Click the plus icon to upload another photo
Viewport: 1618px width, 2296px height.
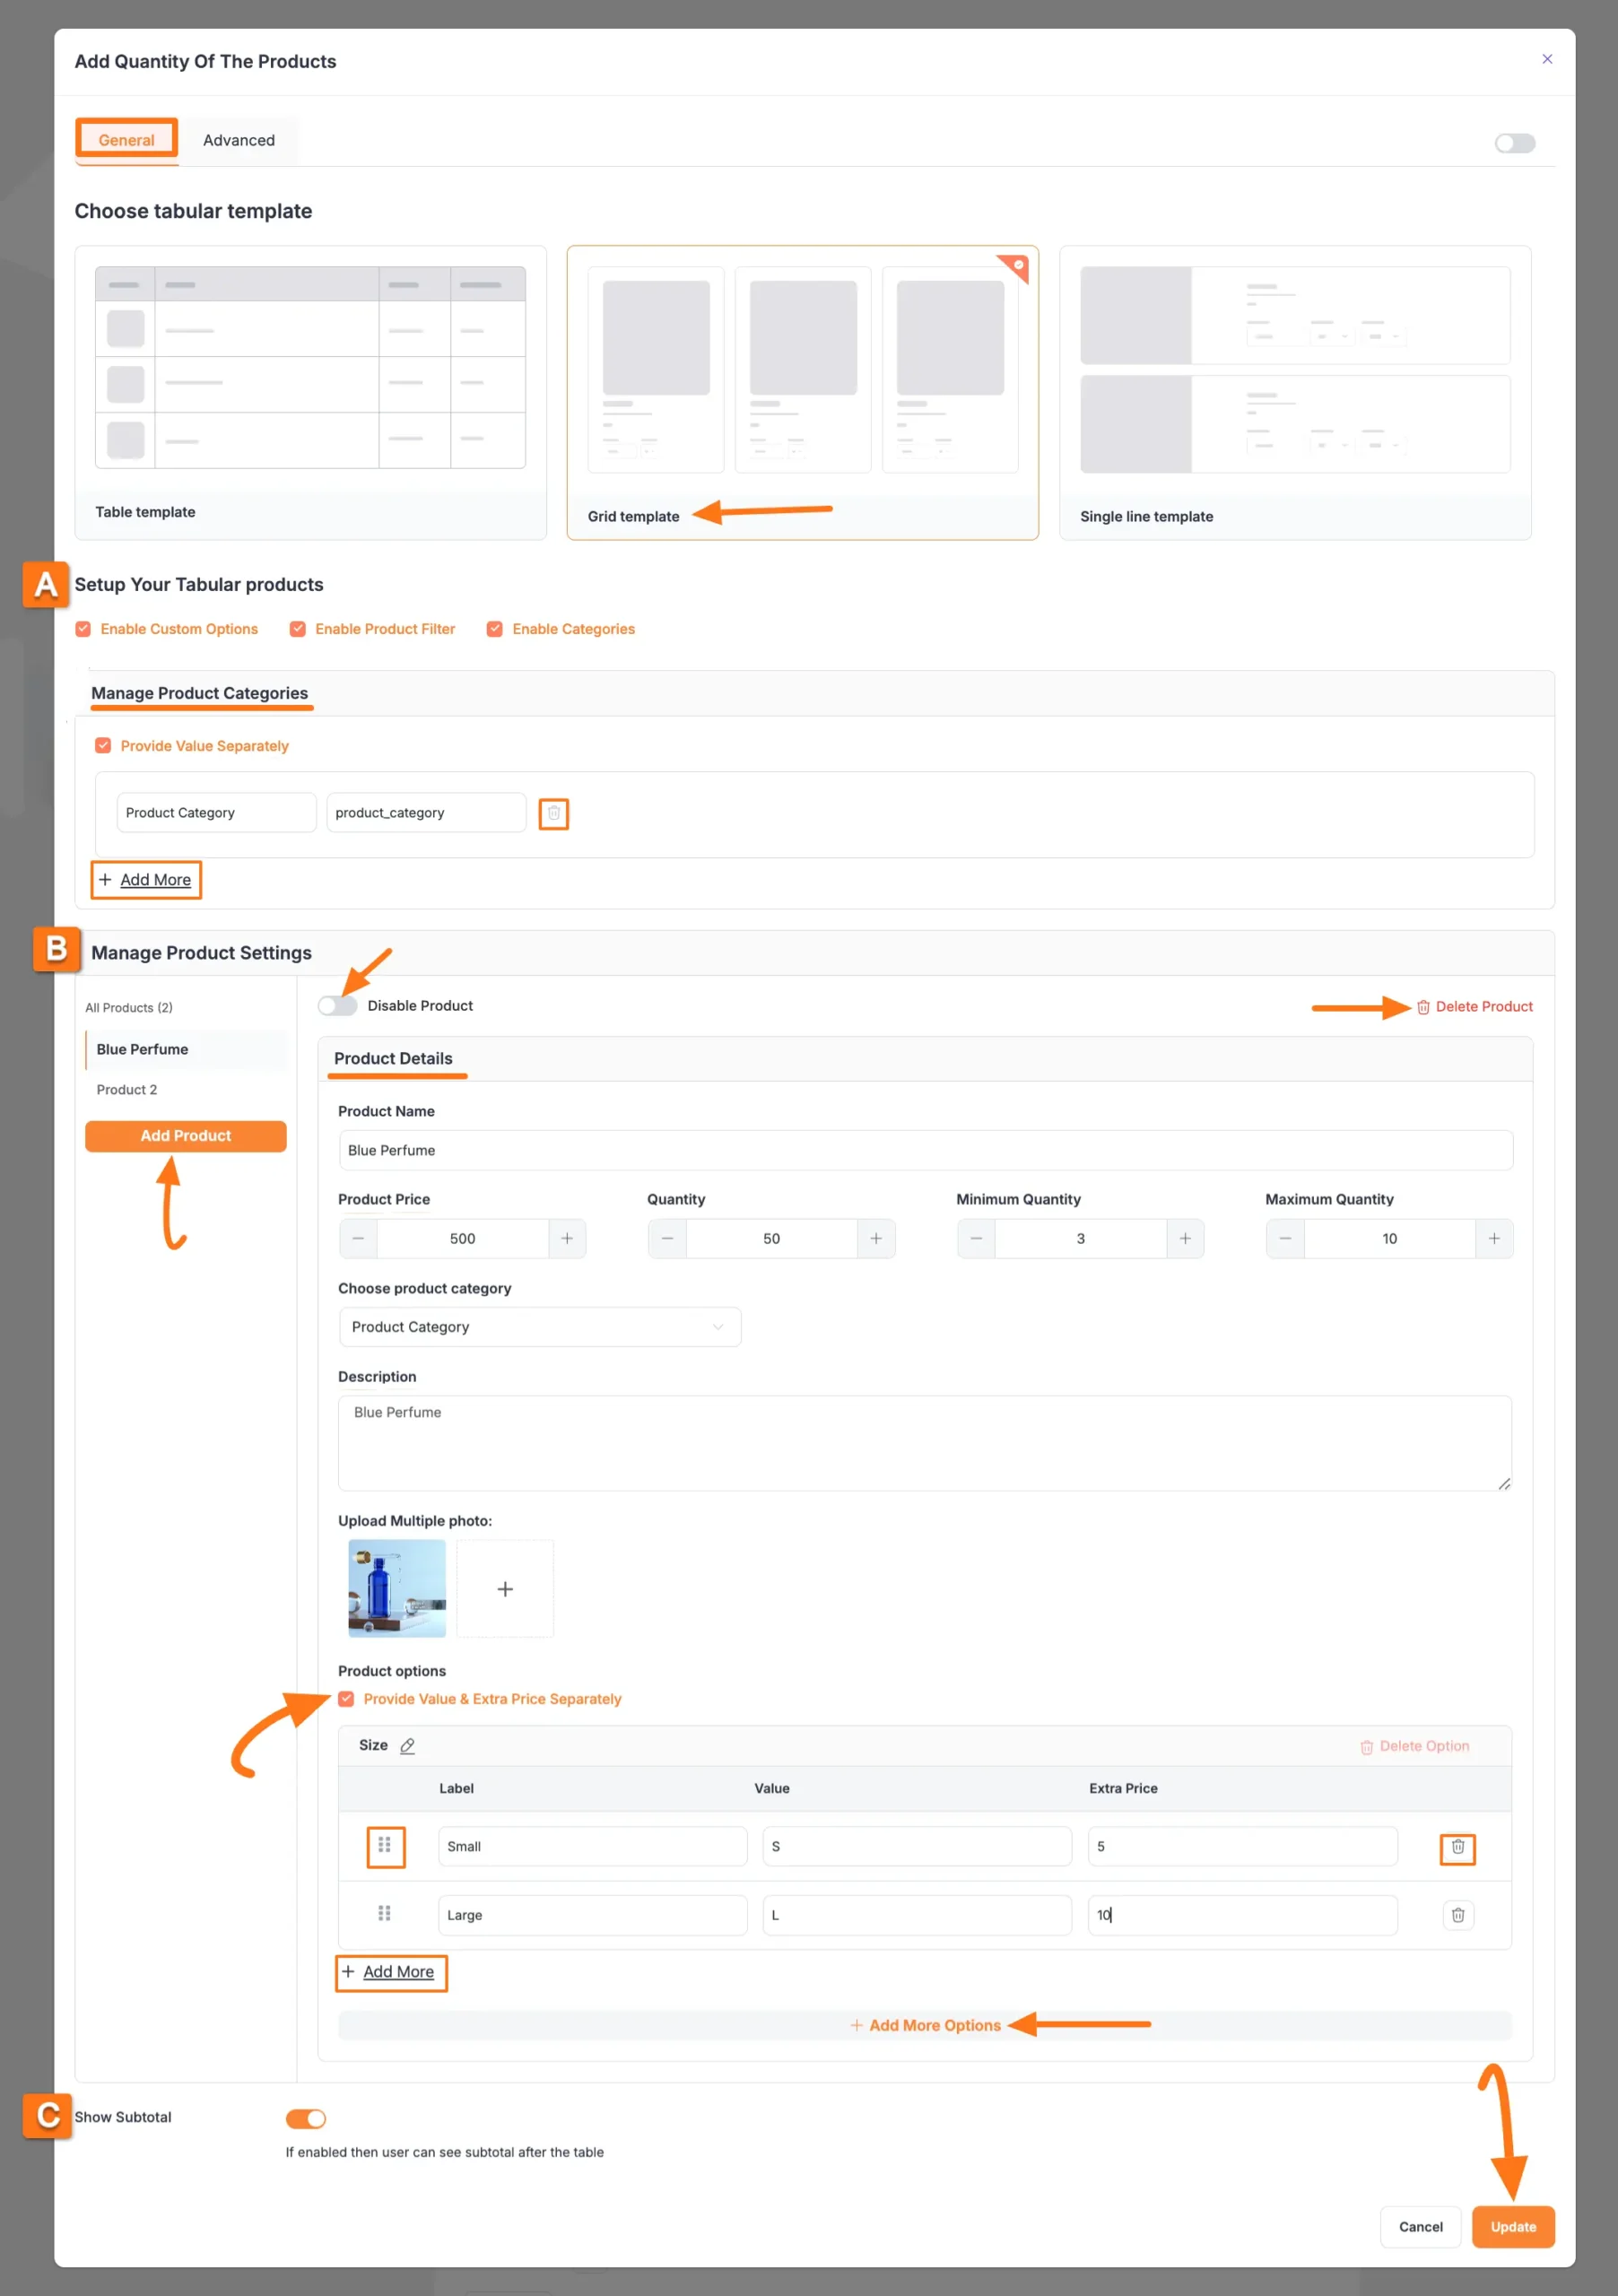[505, 1589]
